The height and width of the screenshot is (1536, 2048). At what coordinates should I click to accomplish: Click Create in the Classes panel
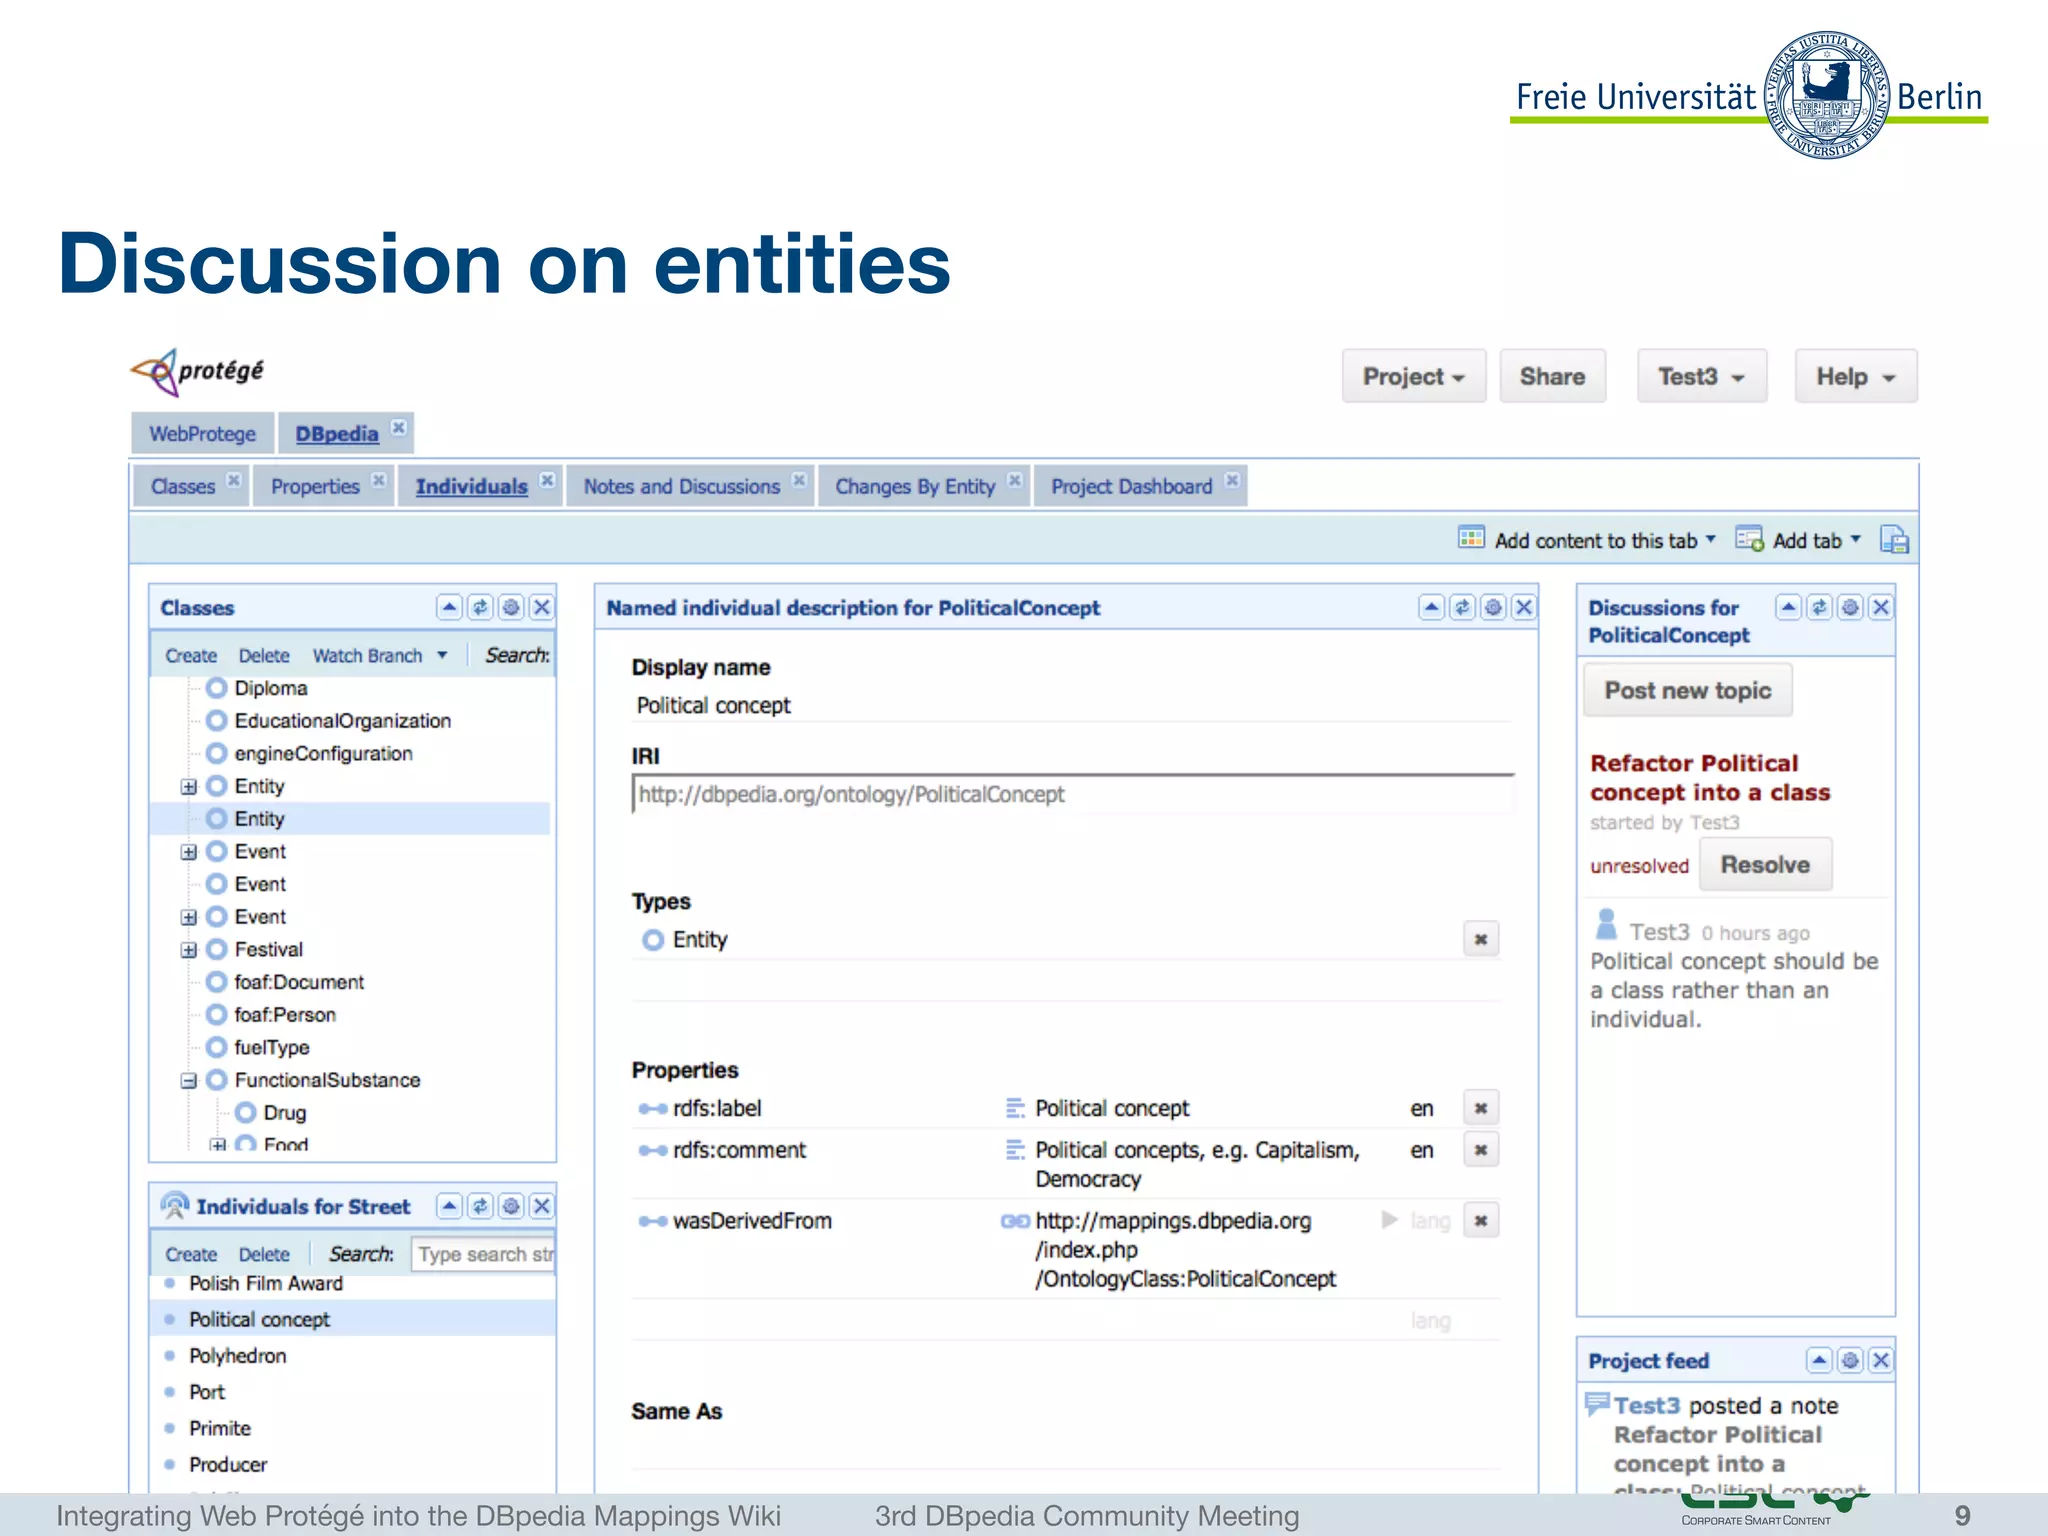[191, 656]
